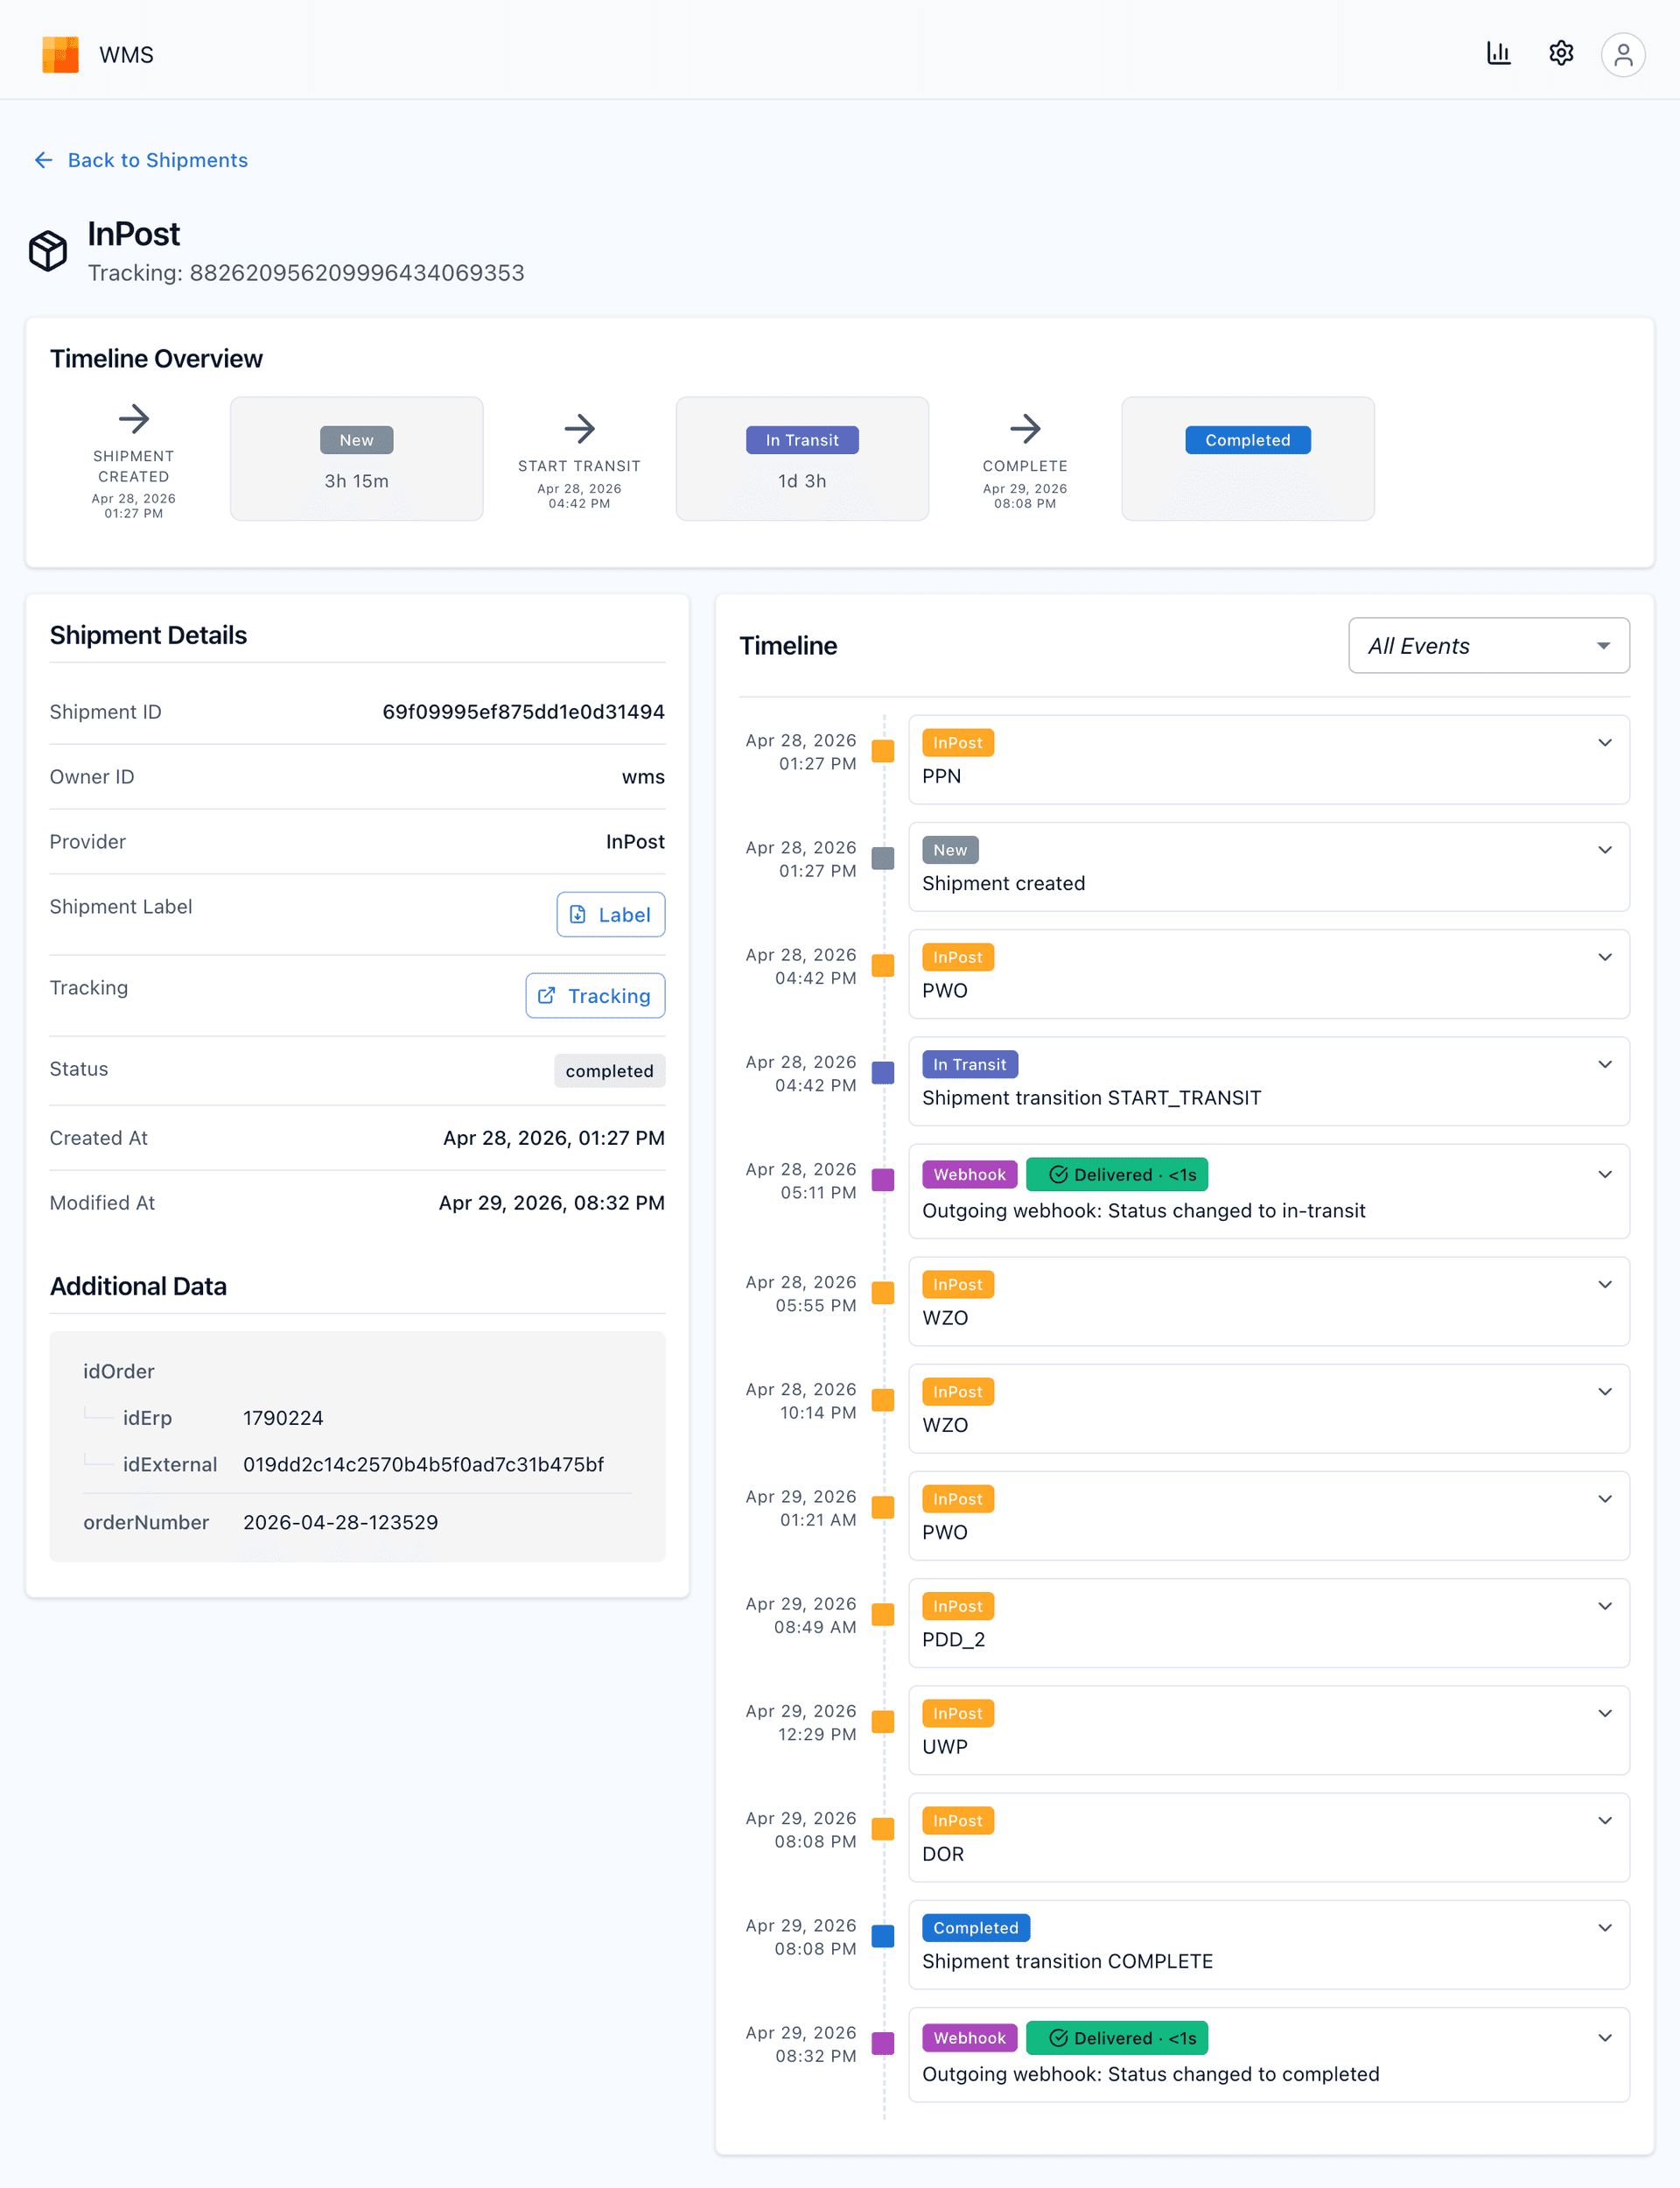Select the tracking number under InPost heading
1680x2188 pixels.
click(x=357, y=272)
